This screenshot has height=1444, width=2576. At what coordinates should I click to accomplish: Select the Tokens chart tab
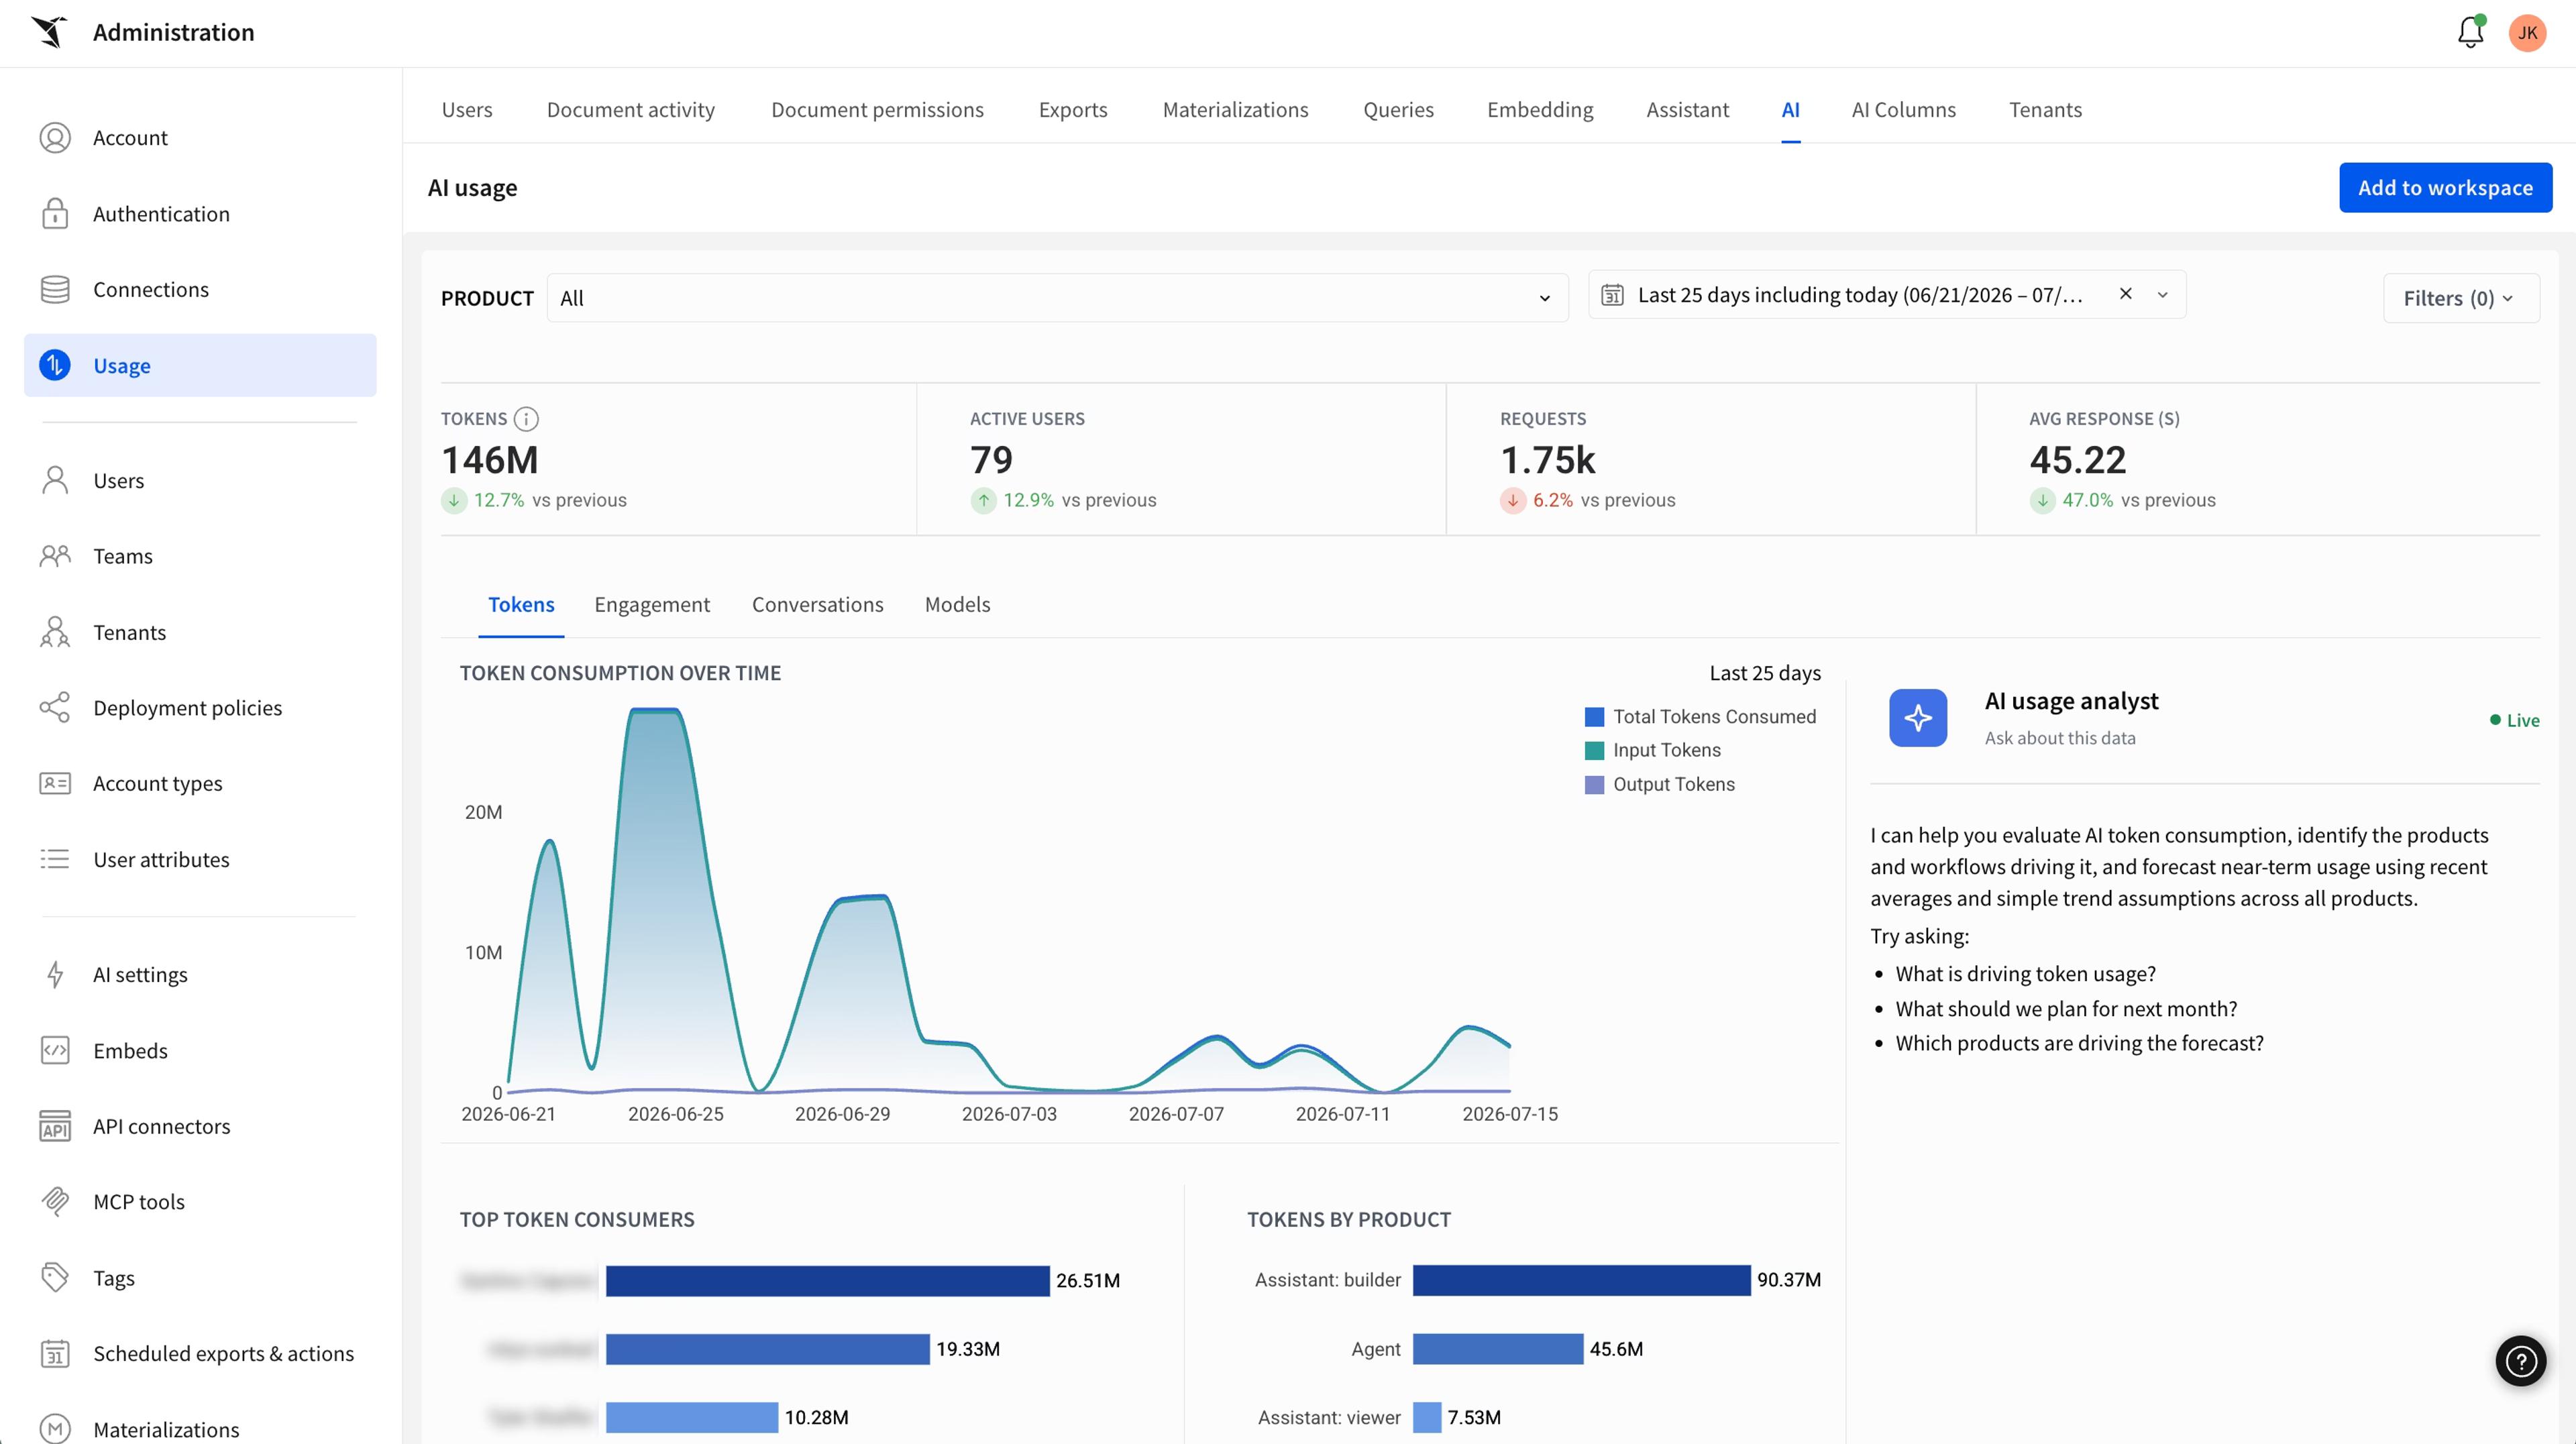[x=521, y=604]
